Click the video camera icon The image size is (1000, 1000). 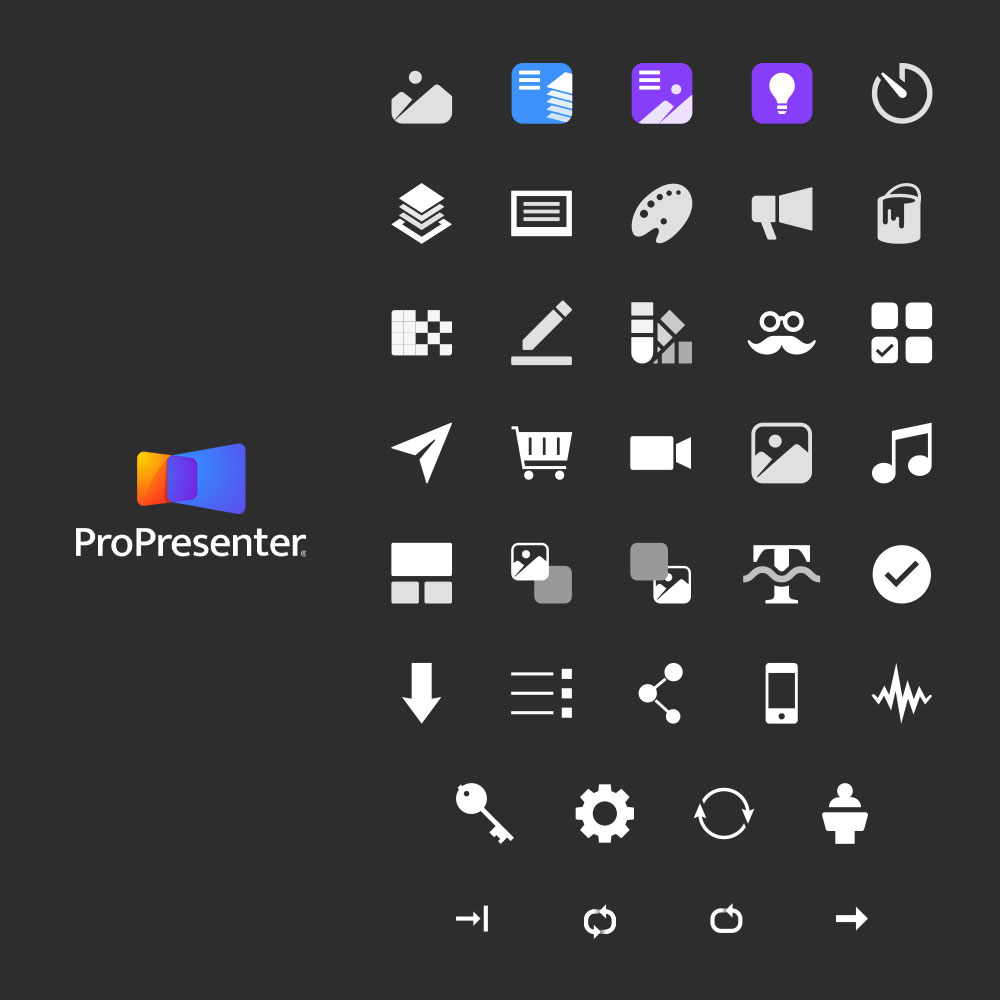click(661, 453)
